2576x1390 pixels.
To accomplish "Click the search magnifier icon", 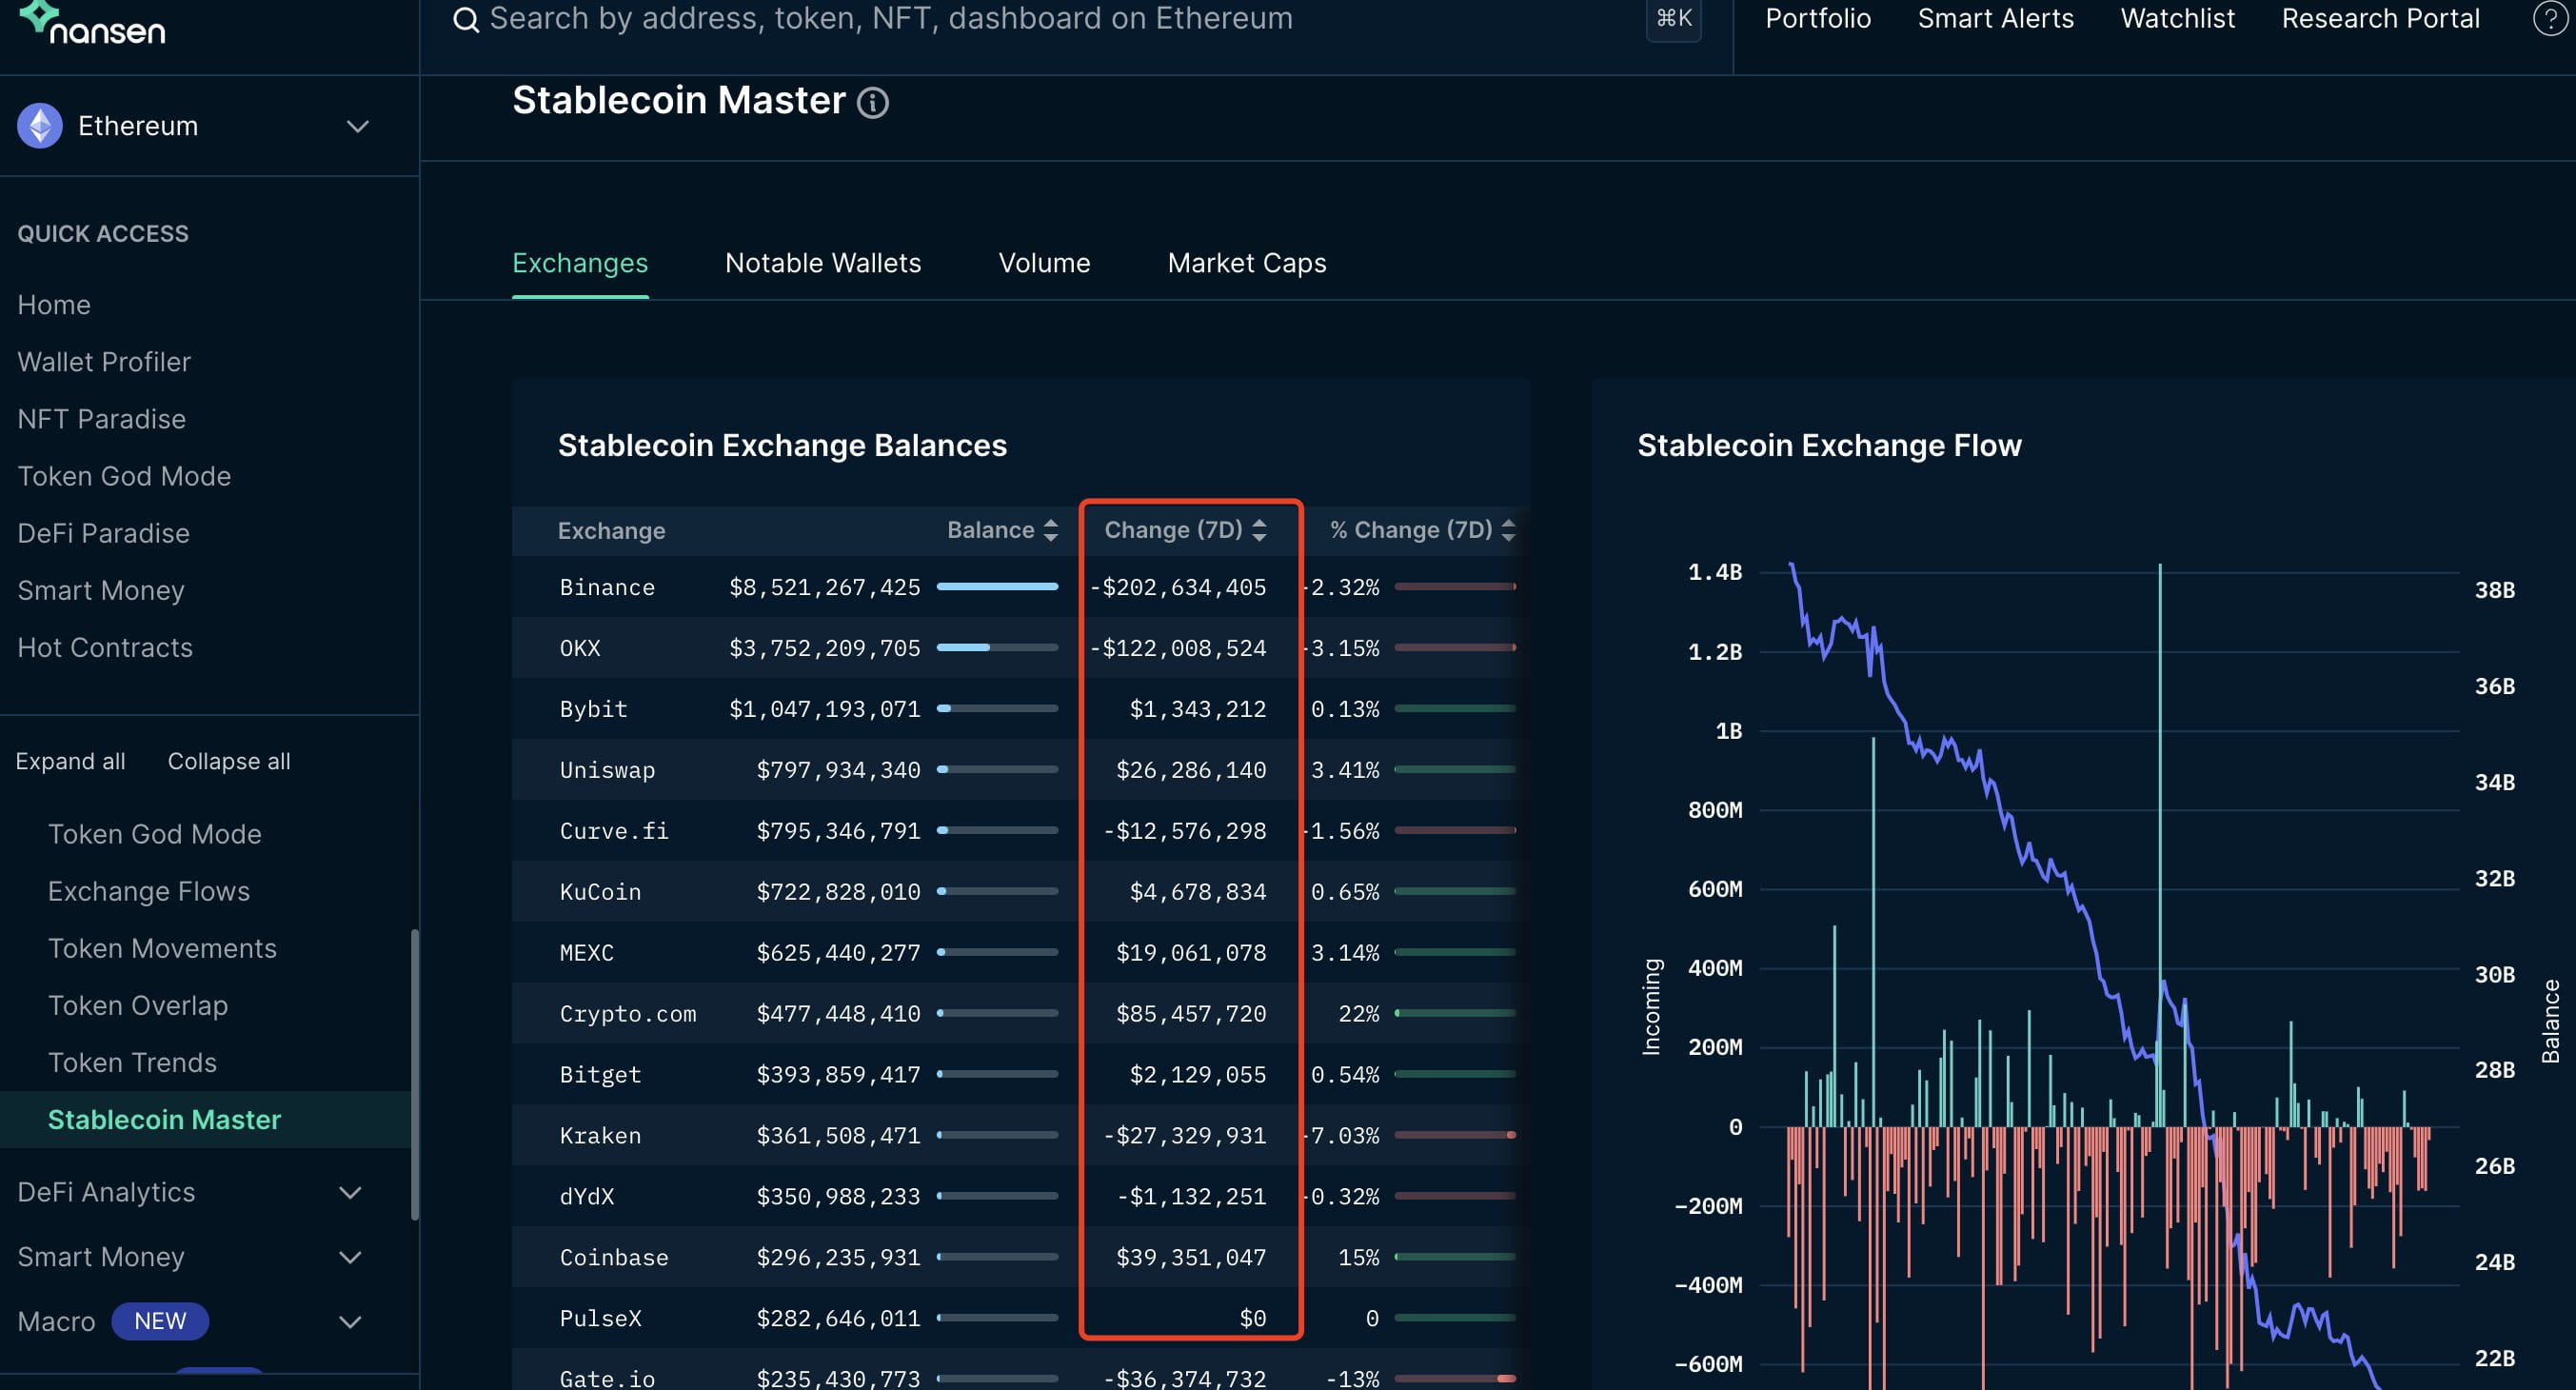I will (466, 19).
